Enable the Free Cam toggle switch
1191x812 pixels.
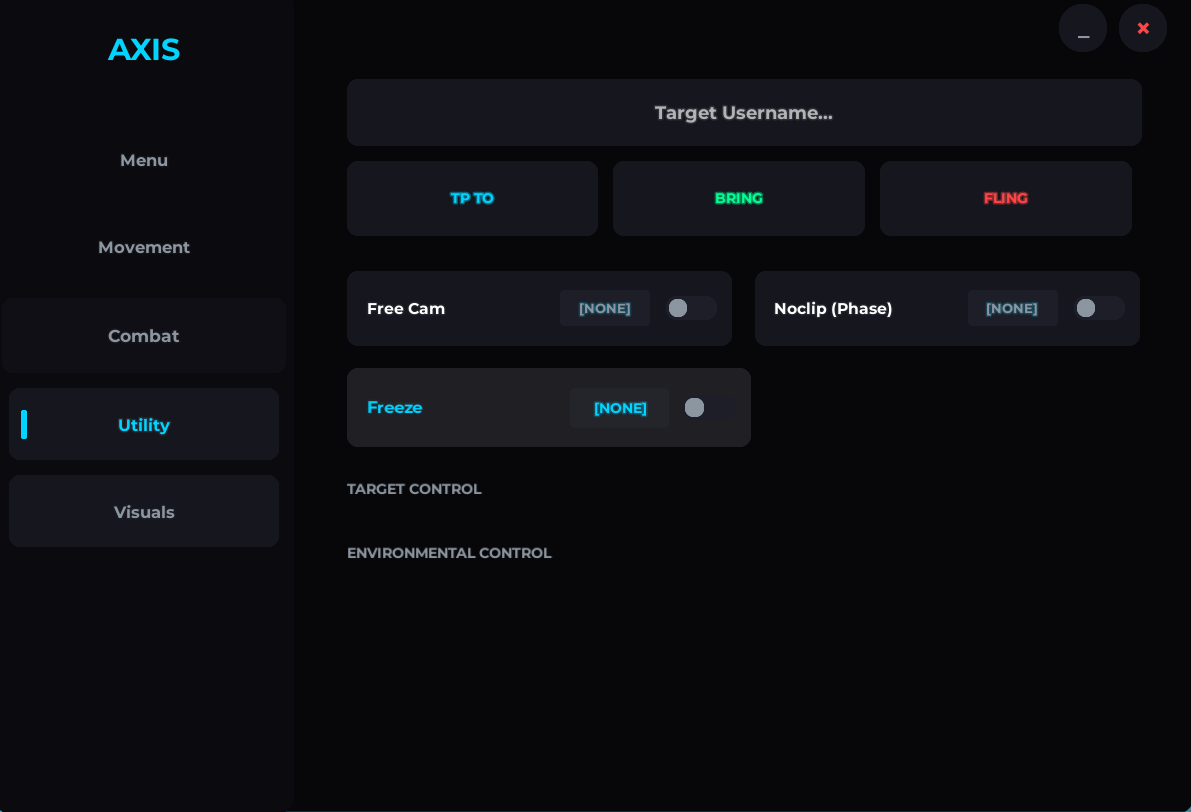(691, 308)
